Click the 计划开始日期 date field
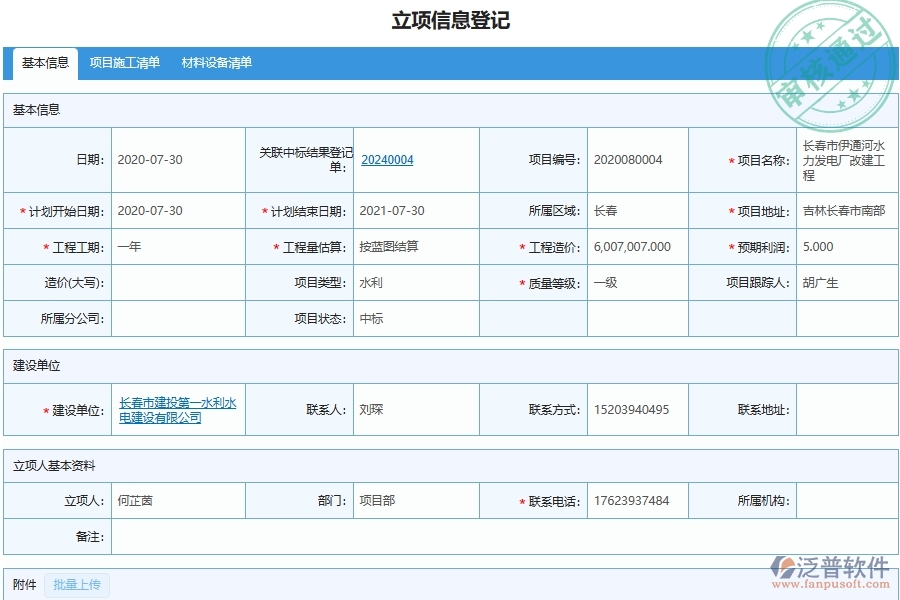The width and height of the screenshot is (900, 600). coord(180,211)
